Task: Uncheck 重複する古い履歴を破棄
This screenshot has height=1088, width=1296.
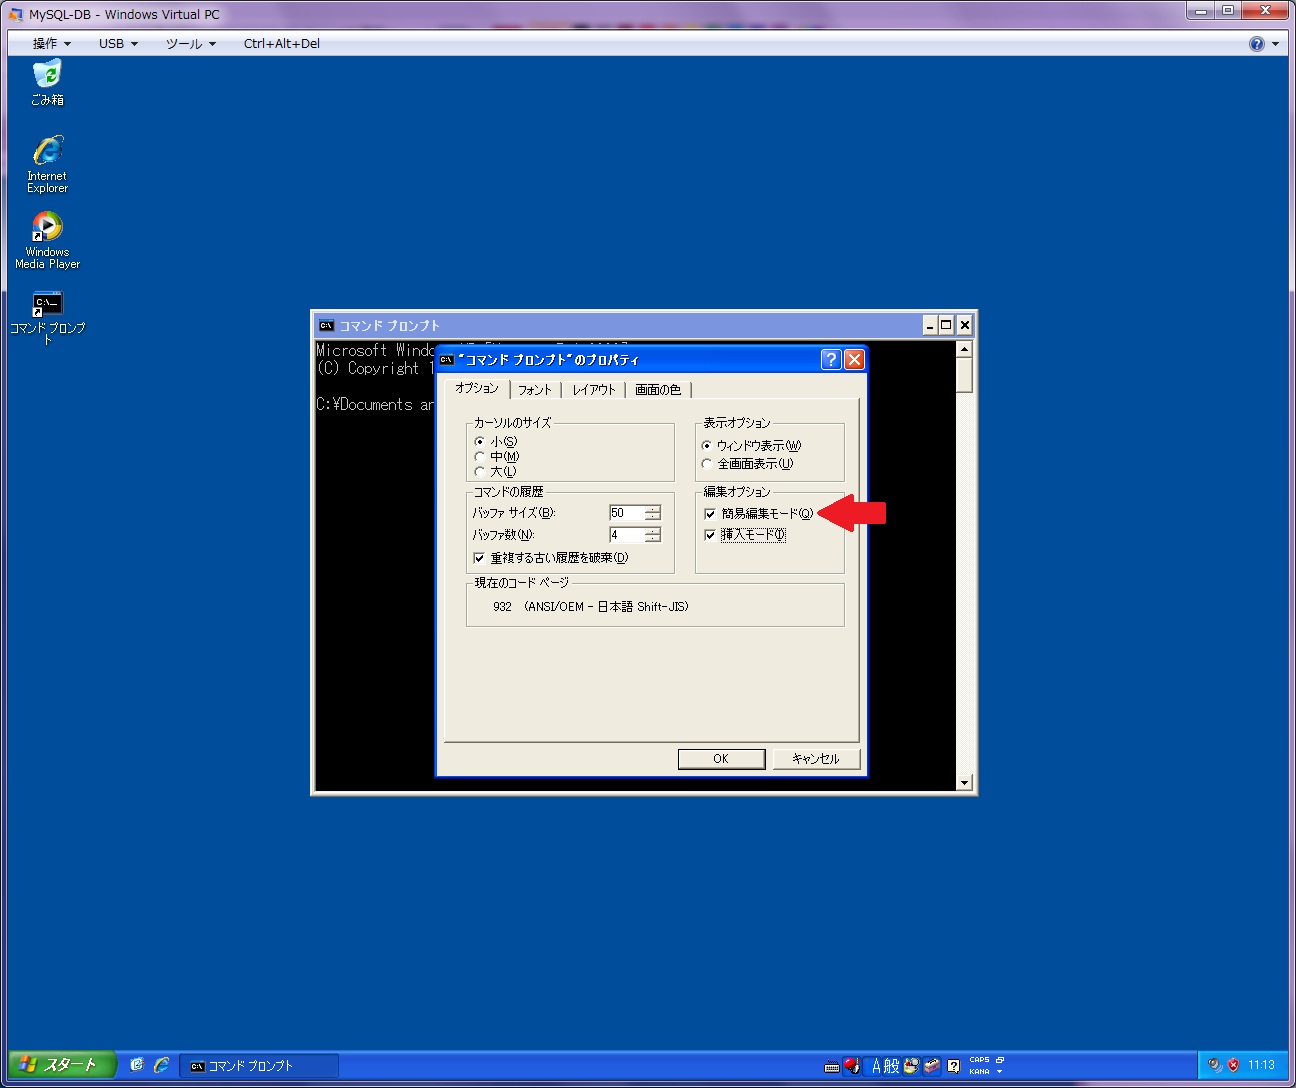Action: coord(479,558)
